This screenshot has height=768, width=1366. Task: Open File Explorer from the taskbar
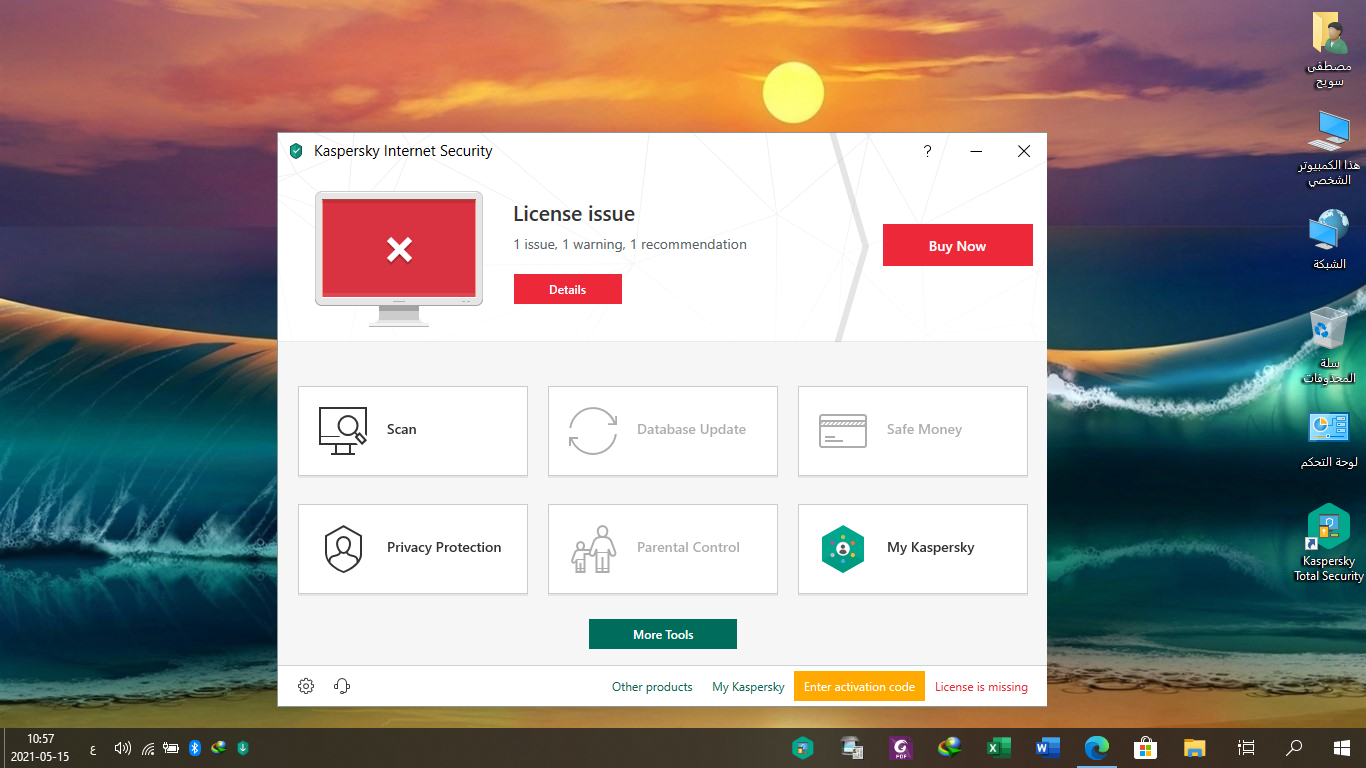click(x=1195, y=747)
